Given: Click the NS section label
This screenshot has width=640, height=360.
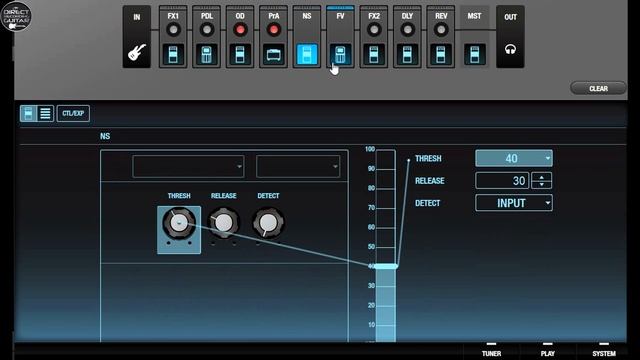Looking at the screenshot, I should coord(105,136).
